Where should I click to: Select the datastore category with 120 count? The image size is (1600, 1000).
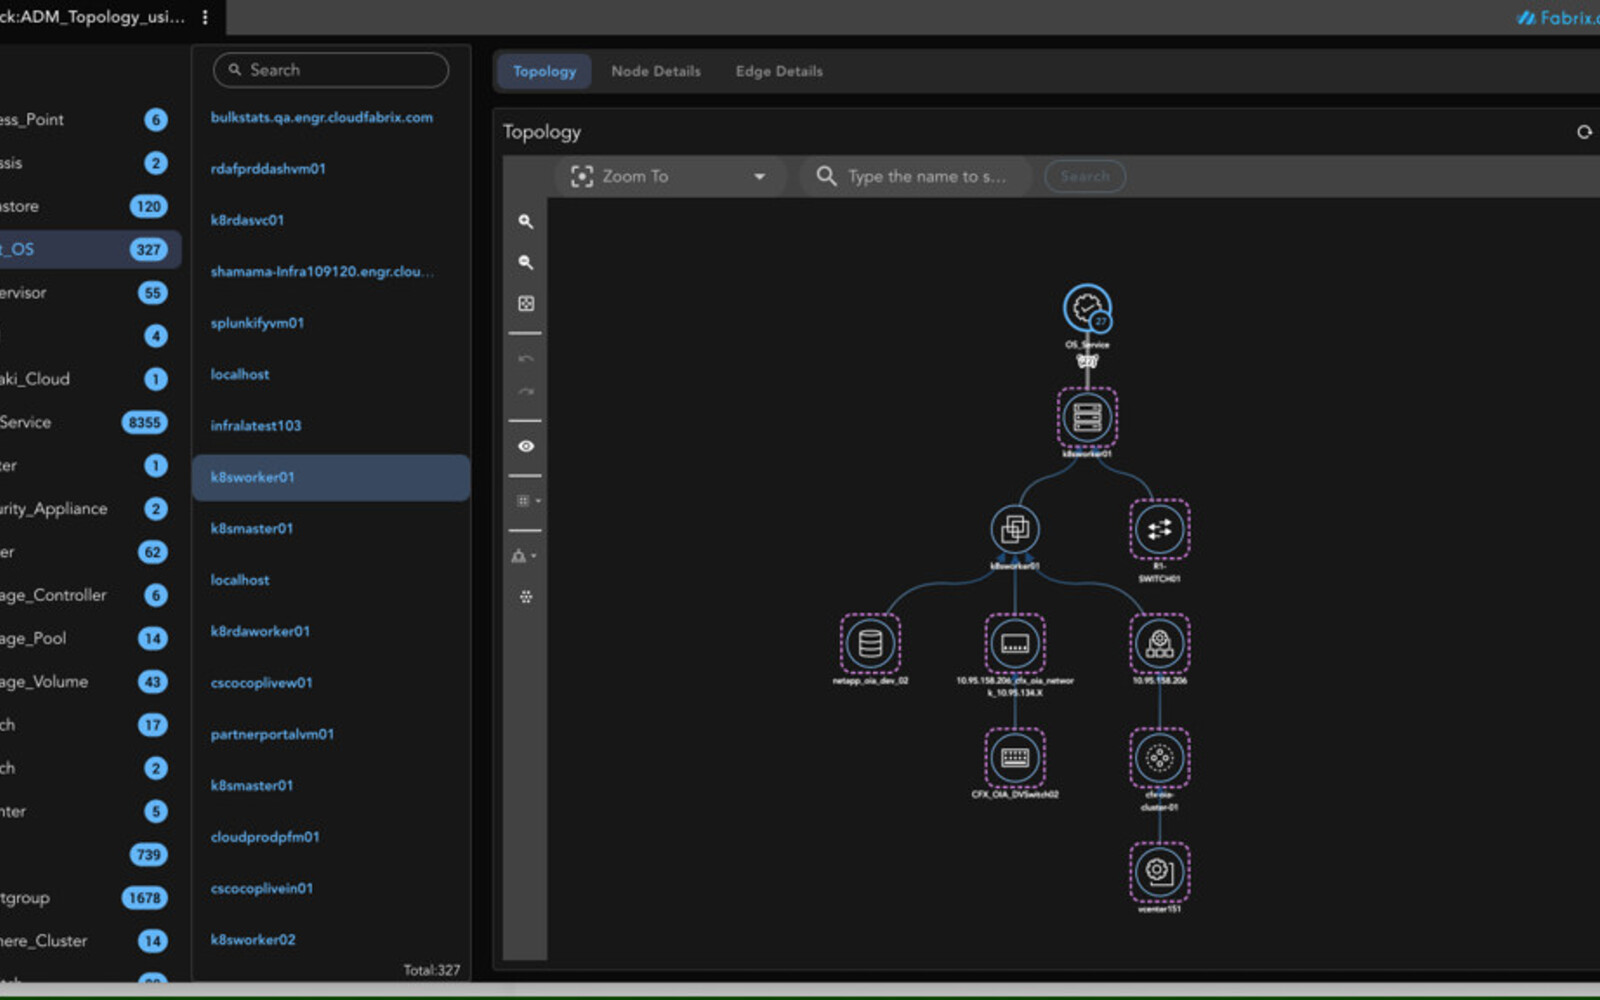tap(90, 206)
